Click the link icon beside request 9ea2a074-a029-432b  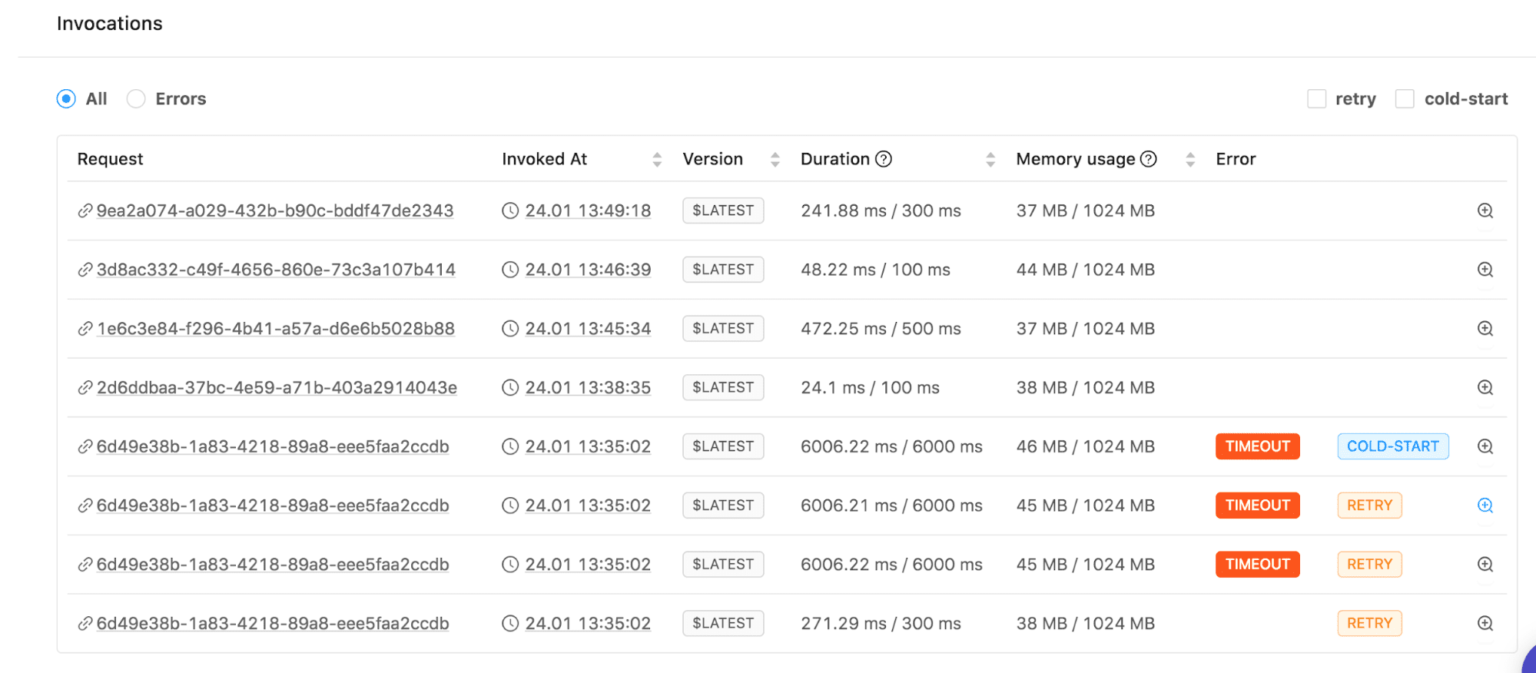[84, 210]
